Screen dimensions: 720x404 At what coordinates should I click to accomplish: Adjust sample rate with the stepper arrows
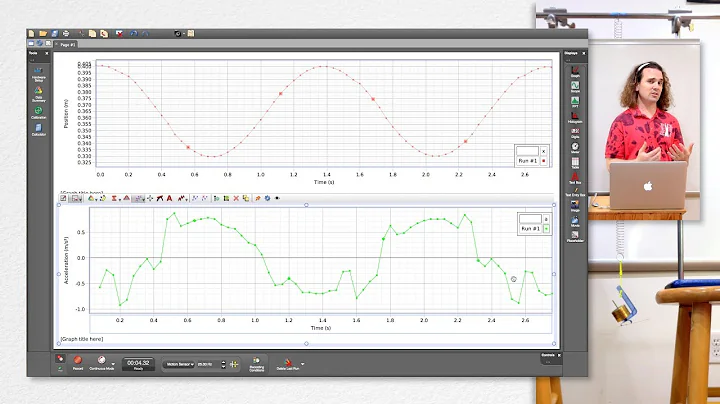click(224, 365)
